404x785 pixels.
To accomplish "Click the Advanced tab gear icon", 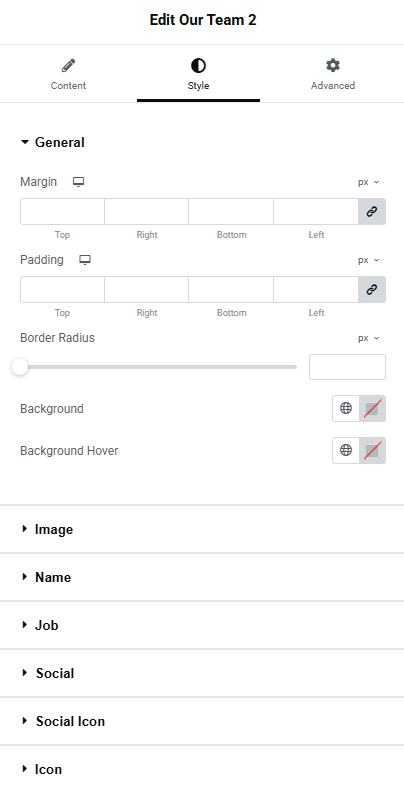I will pos(333,65).
